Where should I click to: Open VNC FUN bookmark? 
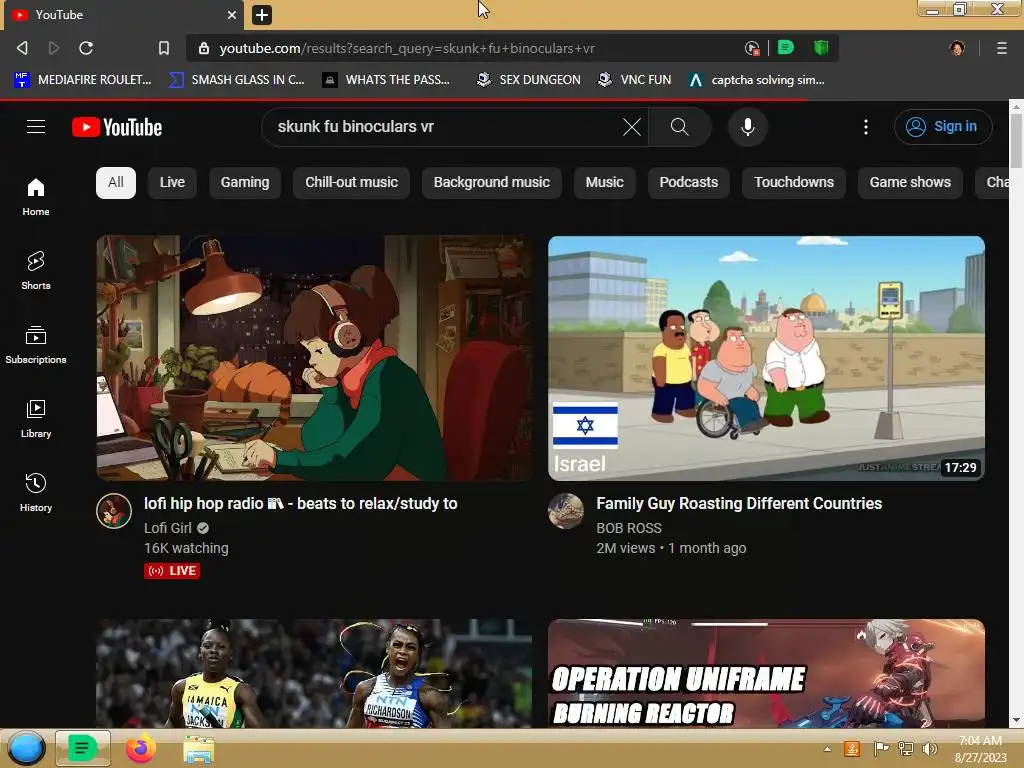pyautogui.click(x=635, y=80)
